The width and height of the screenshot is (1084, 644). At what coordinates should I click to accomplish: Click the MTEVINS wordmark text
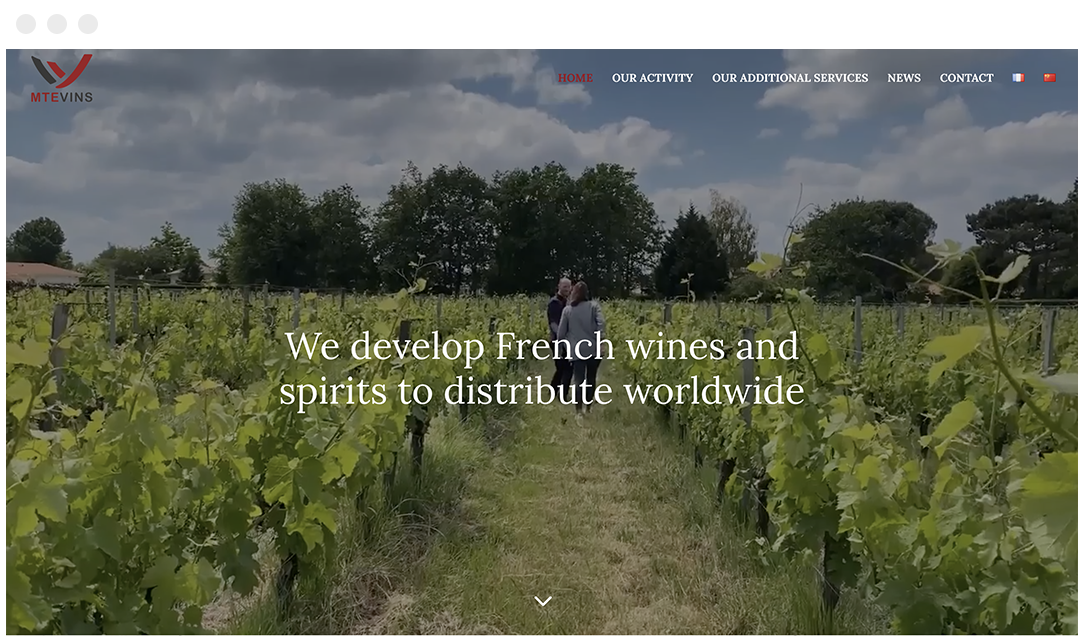click(62, 97)
